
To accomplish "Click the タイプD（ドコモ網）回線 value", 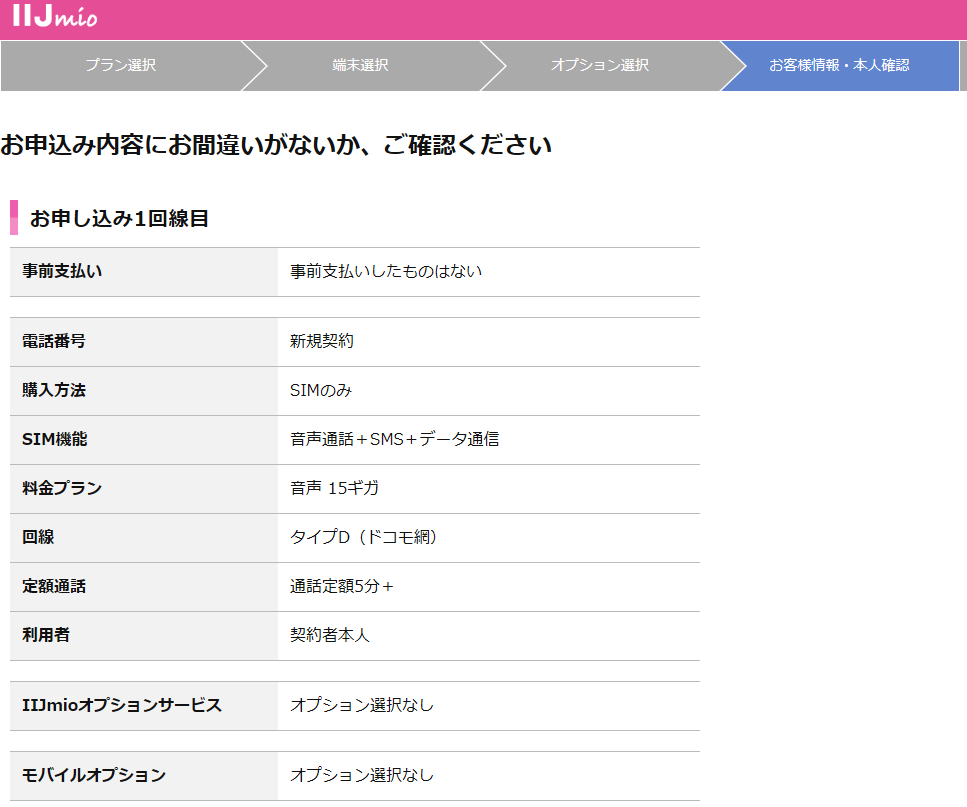I will [x=366, y=538].
